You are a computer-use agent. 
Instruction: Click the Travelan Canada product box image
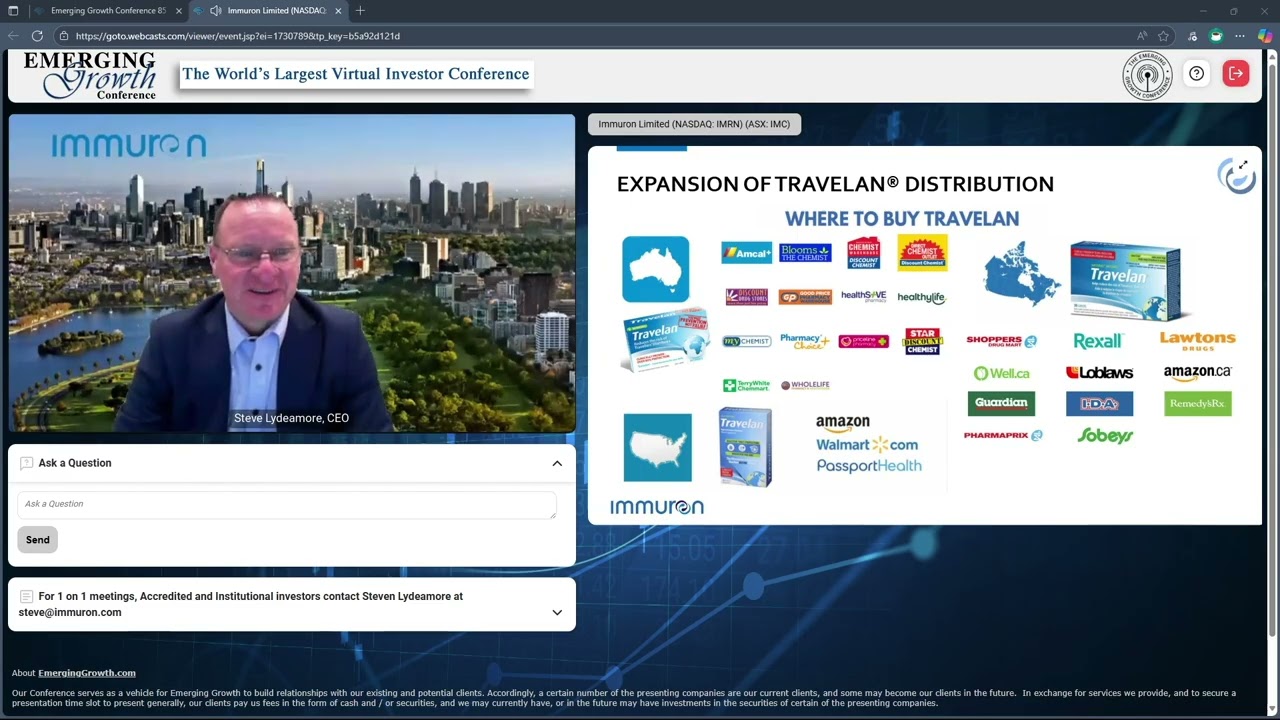(x=1130, y=278)
